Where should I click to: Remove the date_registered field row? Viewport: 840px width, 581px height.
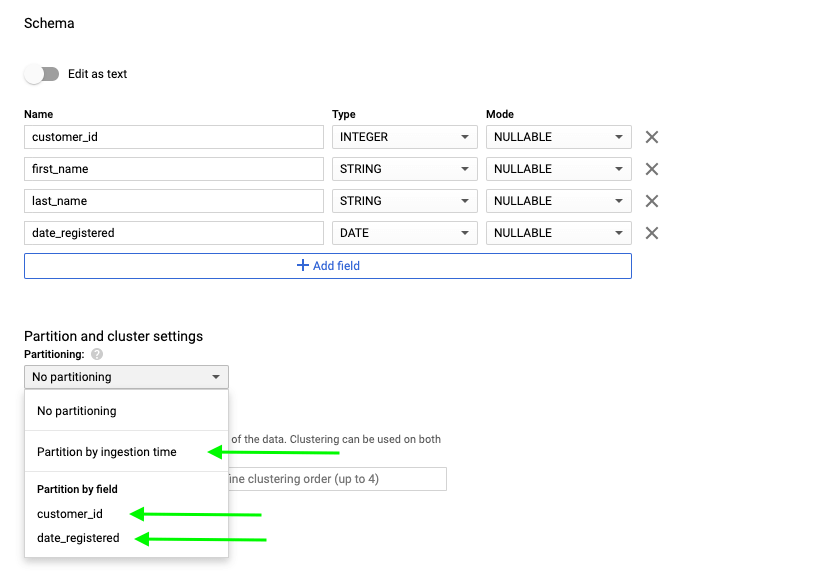[651, 233]
